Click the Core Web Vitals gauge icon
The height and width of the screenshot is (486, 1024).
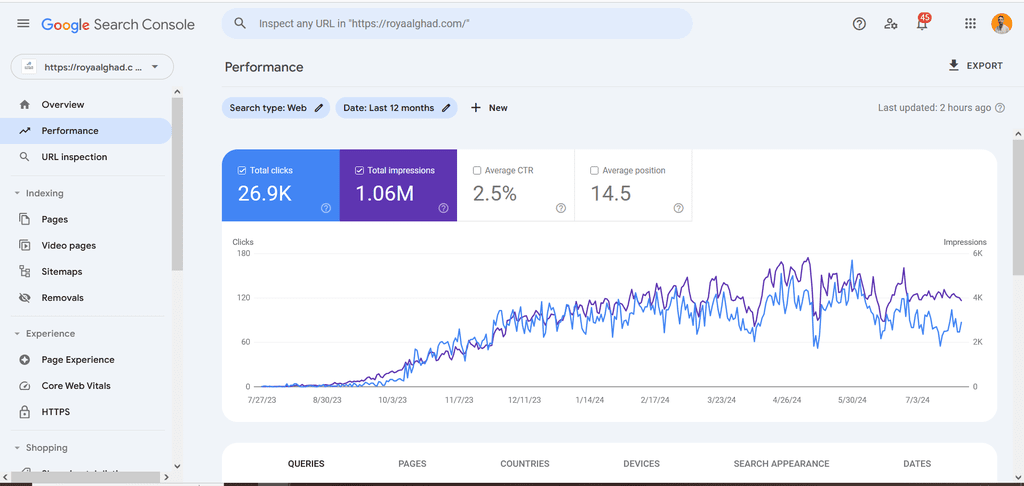pyautogui.click(x=25, y=386)
